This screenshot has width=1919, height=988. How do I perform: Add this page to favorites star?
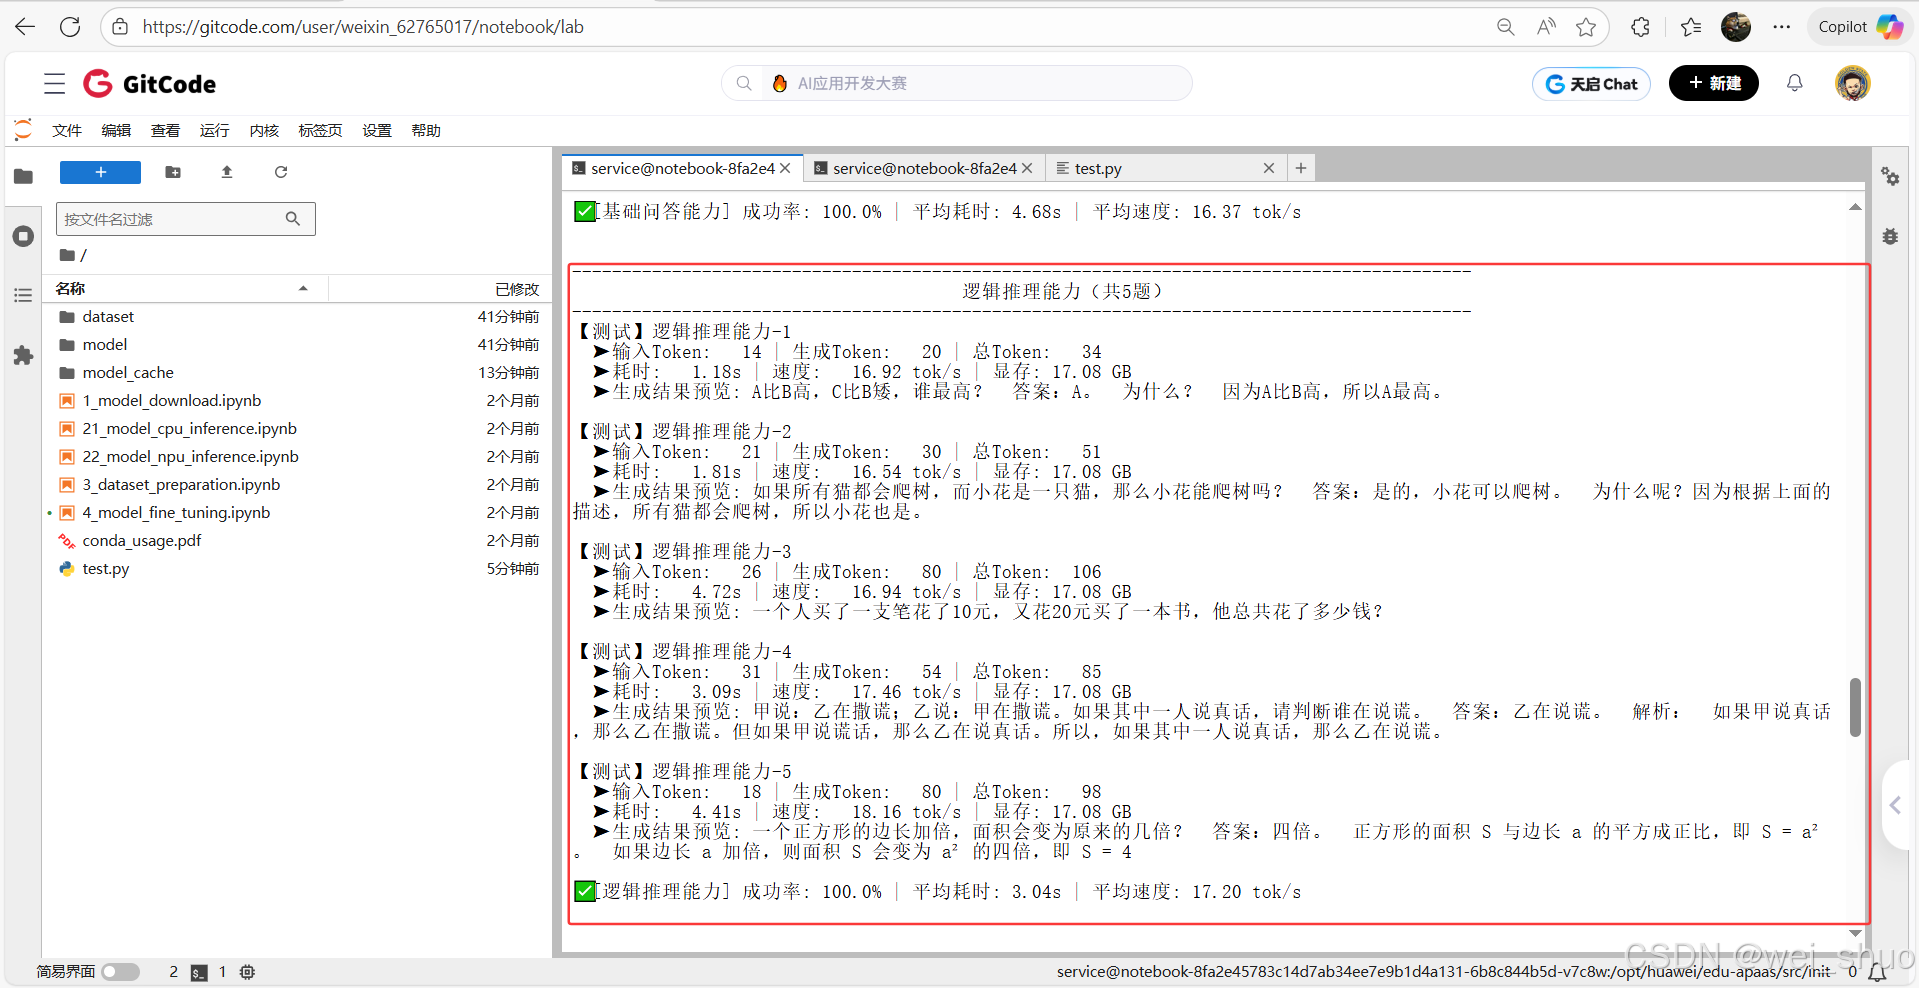[1586, 27]
